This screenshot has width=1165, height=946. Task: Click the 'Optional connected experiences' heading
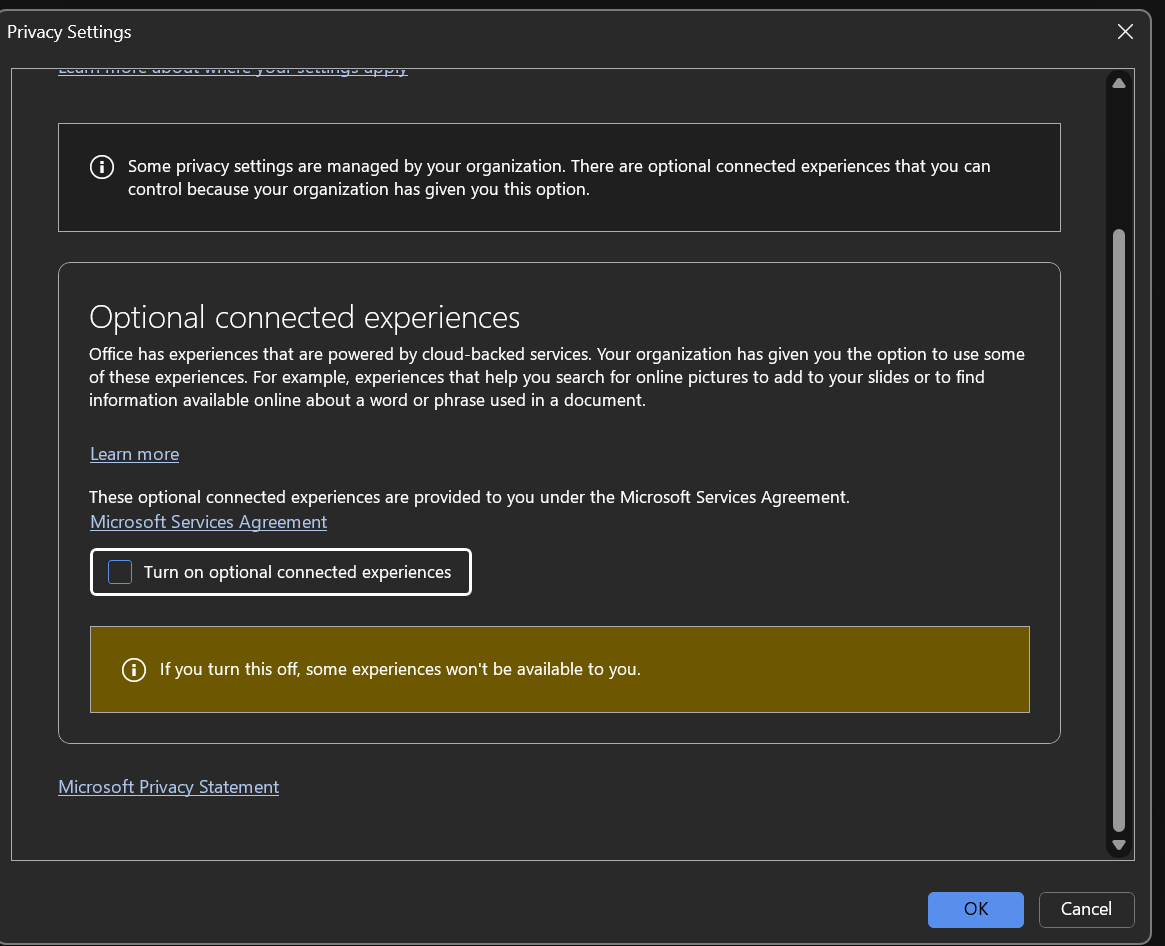304,317
